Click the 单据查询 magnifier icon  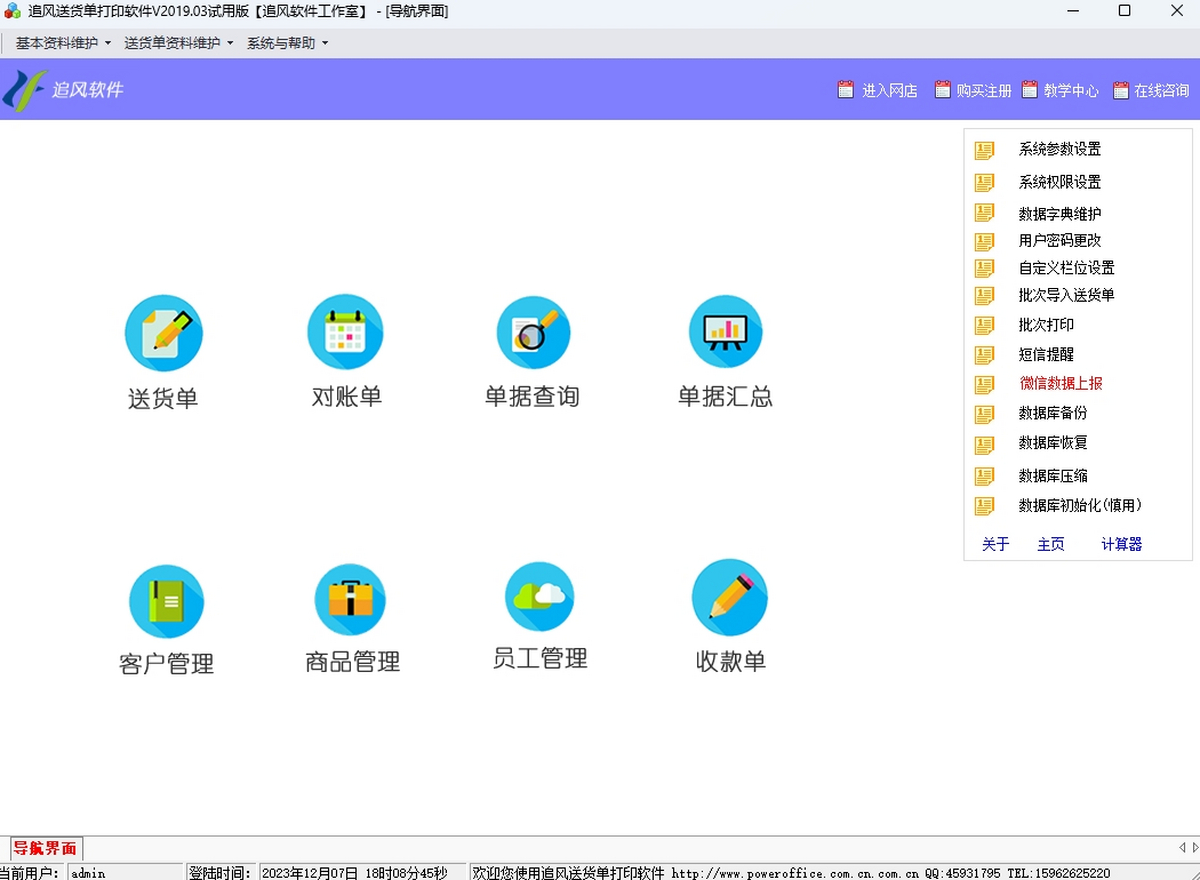tap(533, 332)
